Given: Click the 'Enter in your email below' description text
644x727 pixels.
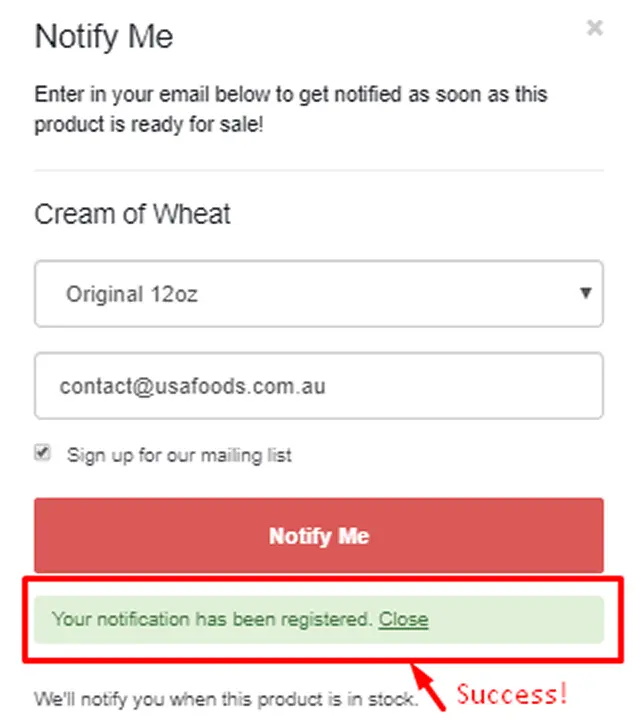Looking at the screenshot, I should tap(290, 96).
